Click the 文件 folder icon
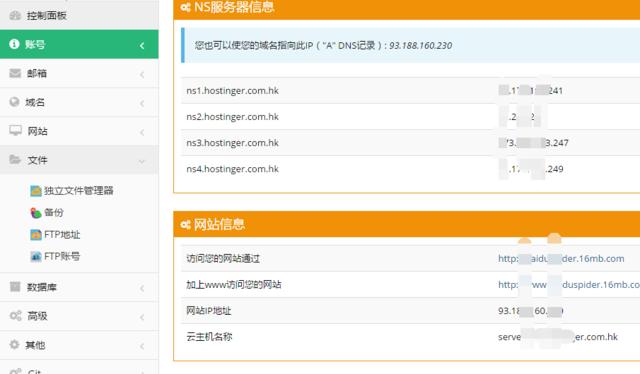 (x=15, y=159)
